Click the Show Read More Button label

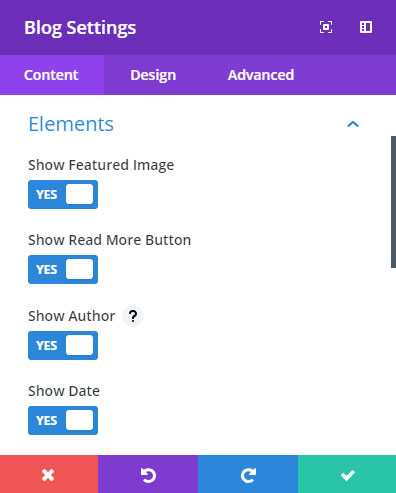coord(110,240)
